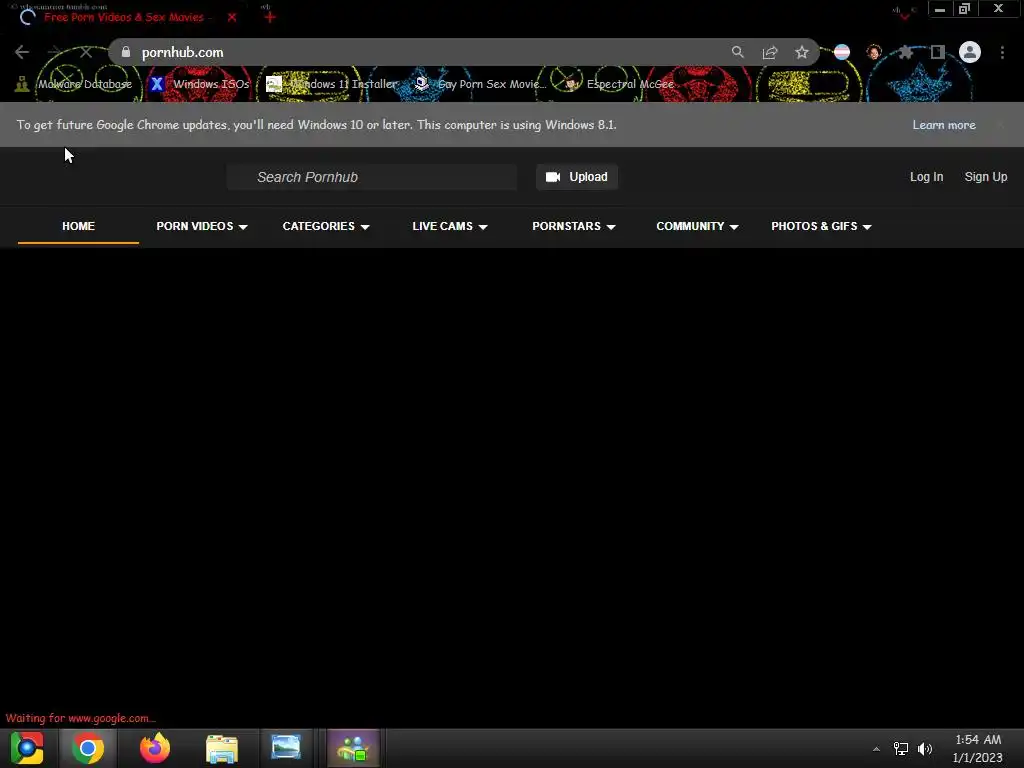Open the volume speaker tray icon
This screenshot has height=768, width=1024.
[x=925, y=749]
